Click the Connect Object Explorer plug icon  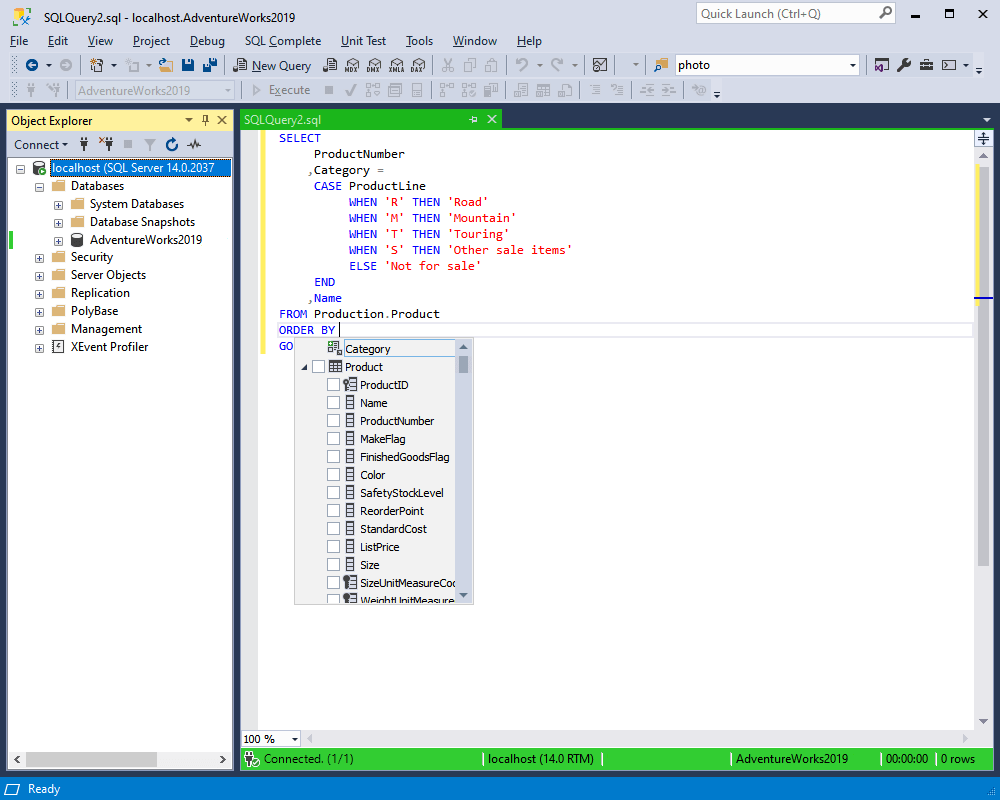tap(84, 144)
